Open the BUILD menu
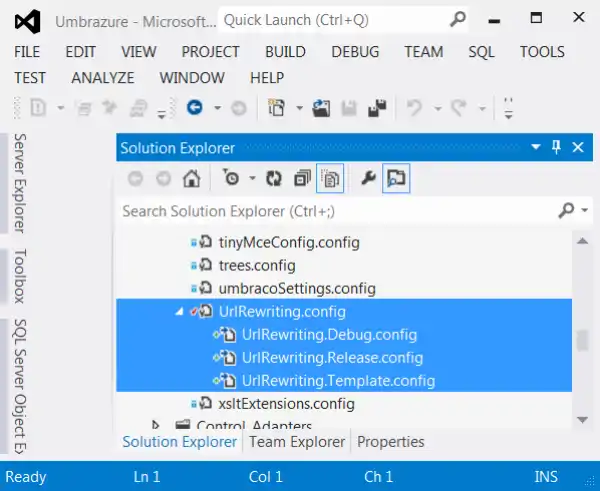Image resolution: width=600 pixels, height=491 pixels. pos(285,52)
